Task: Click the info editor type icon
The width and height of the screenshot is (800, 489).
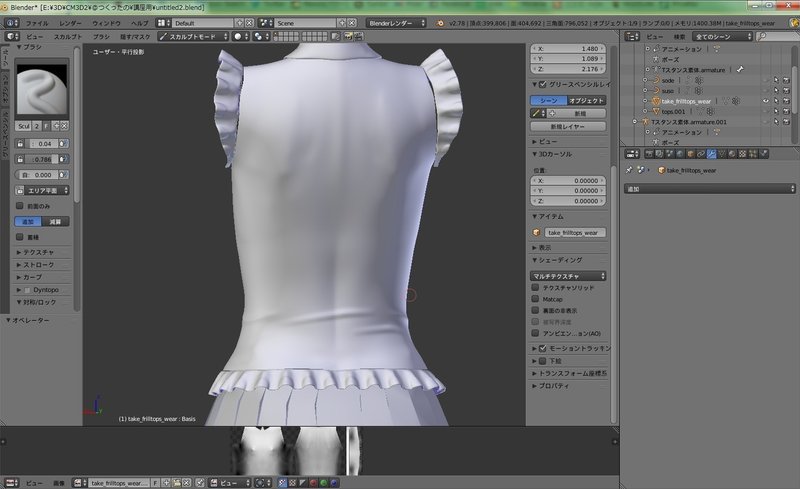Action: click(x=11, y=23)
